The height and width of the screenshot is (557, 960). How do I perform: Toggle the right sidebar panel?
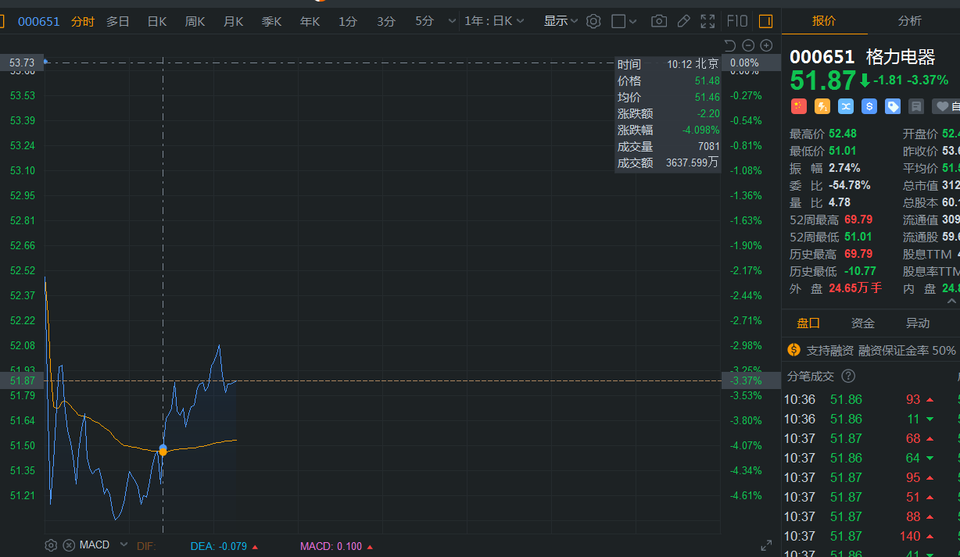[765, 21]
